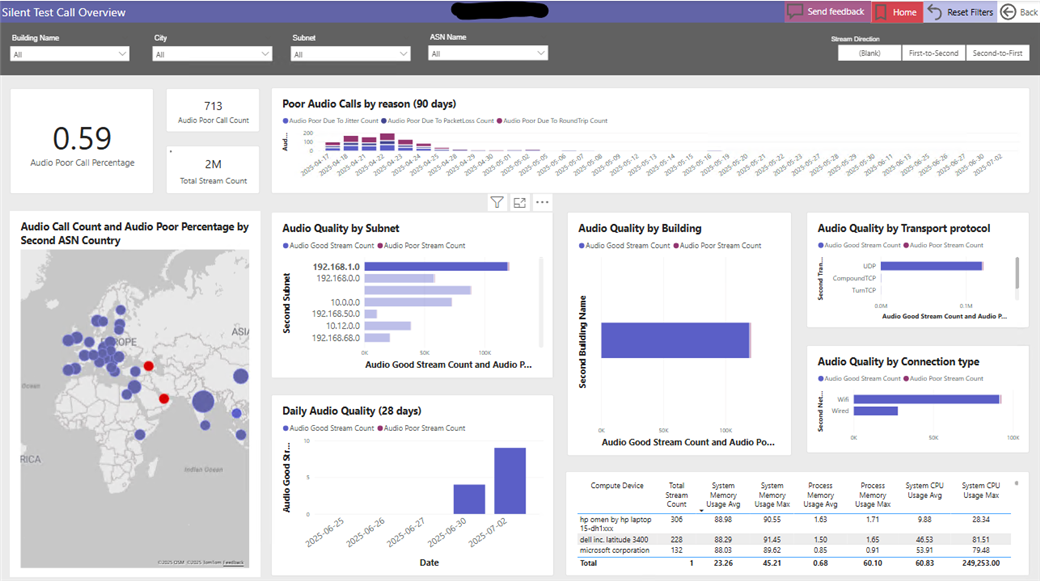Click the Send feedback speech bubble icon
1040x581 pixels.
tap(796, 12)
